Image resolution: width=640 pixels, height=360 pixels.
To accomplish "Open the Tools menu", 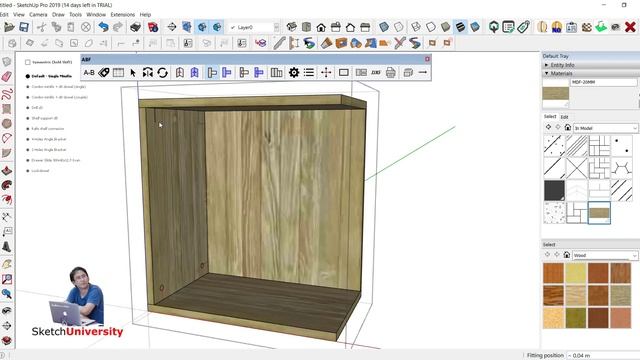I will point(75,15).
